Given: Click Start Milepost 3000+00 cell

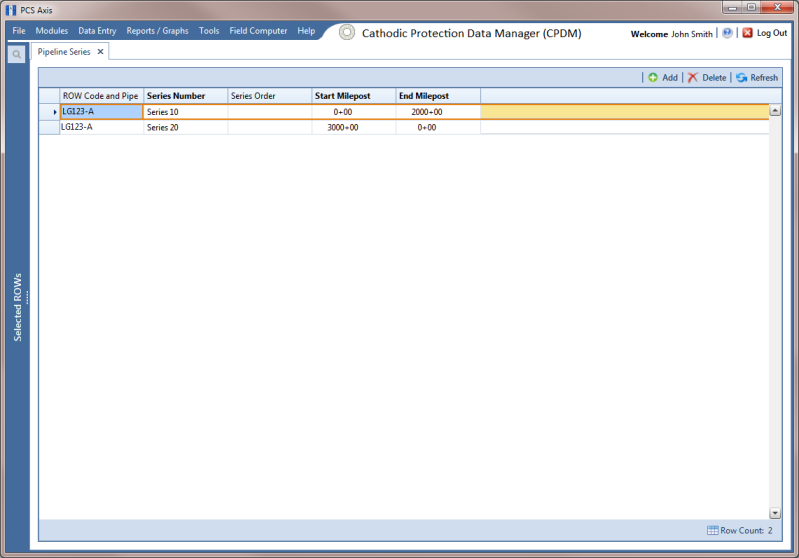Looking at the screenshot, I should point(354,127).
